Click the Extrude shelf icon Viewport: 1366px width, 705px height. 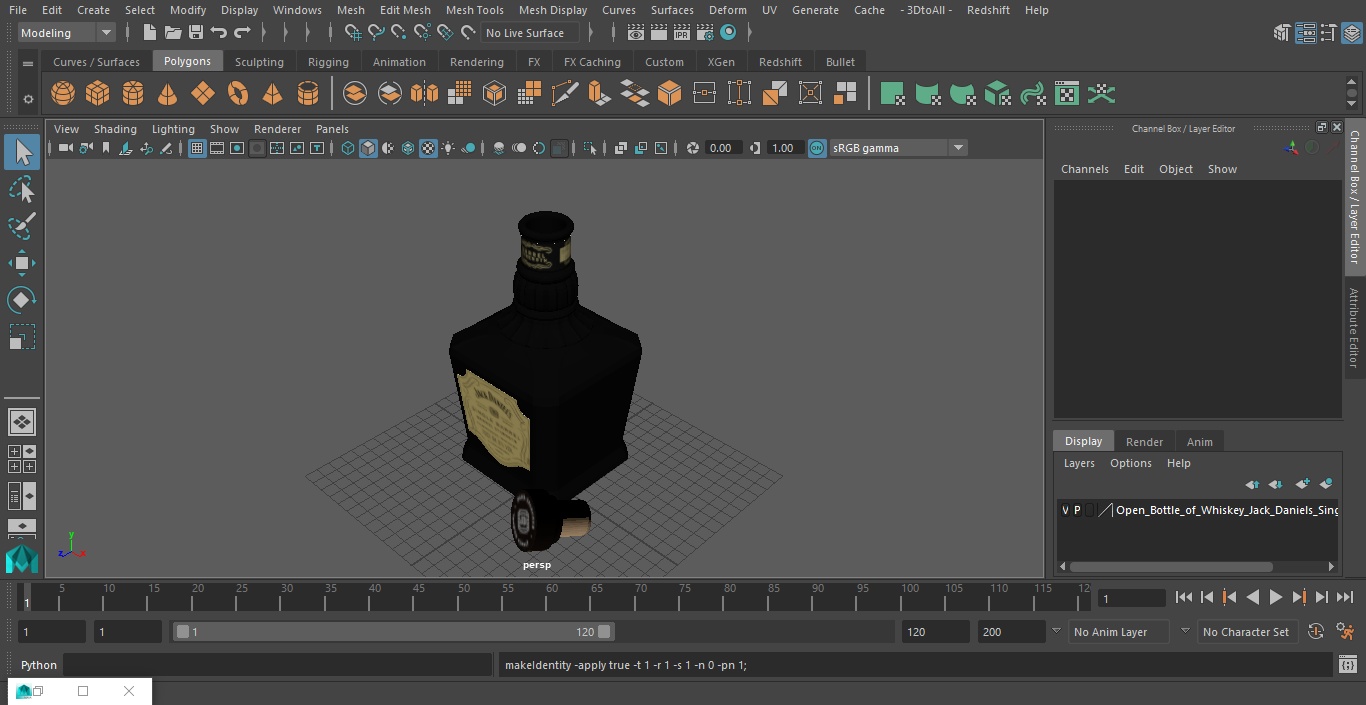(599, 94)
